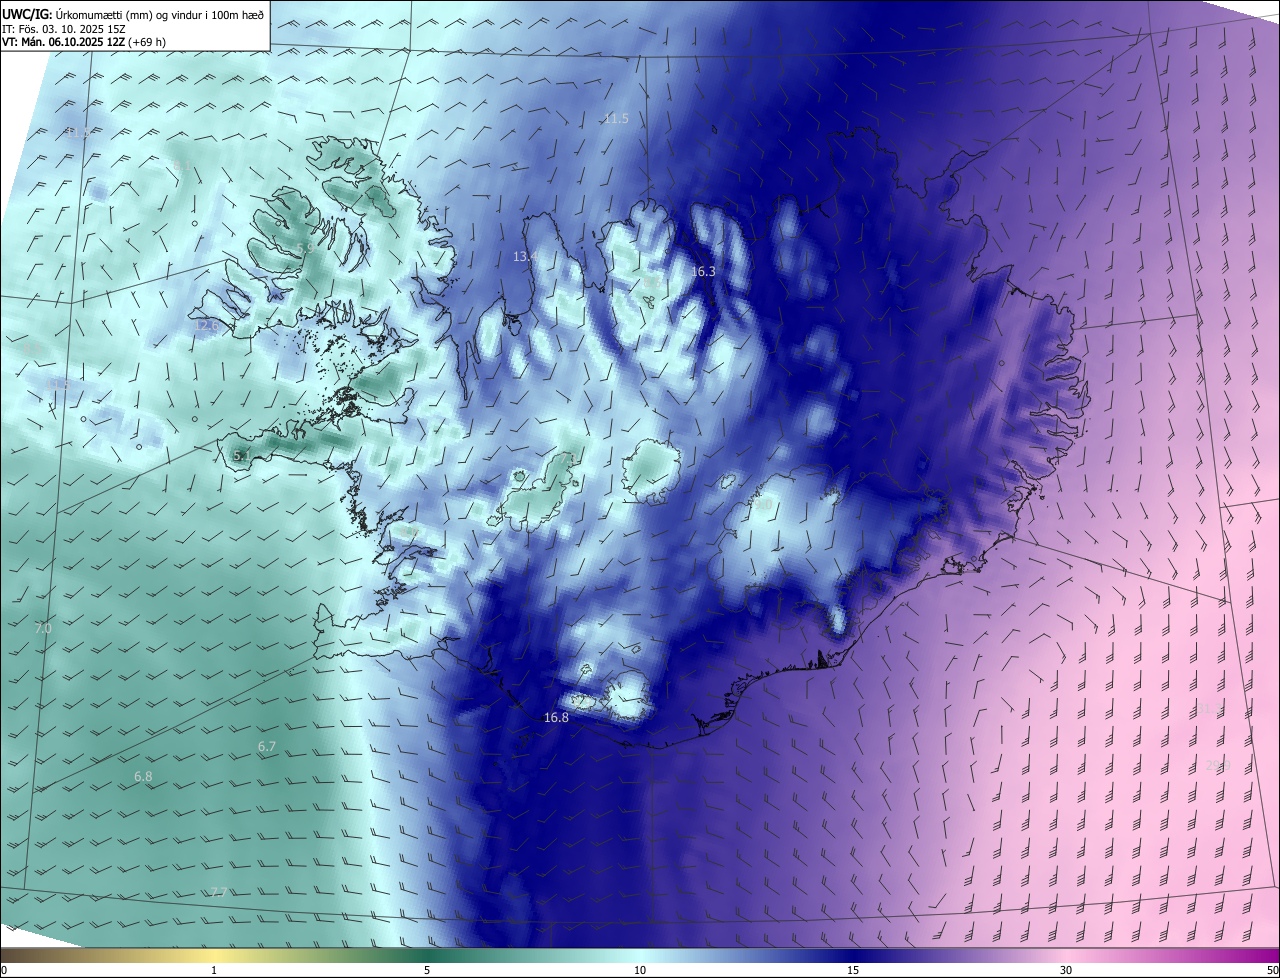The width and height of the screenshot is (1280, 978).
Task: Click the 6.8 value label on the map
Action: pyautogui.click(x=143, y=777)
